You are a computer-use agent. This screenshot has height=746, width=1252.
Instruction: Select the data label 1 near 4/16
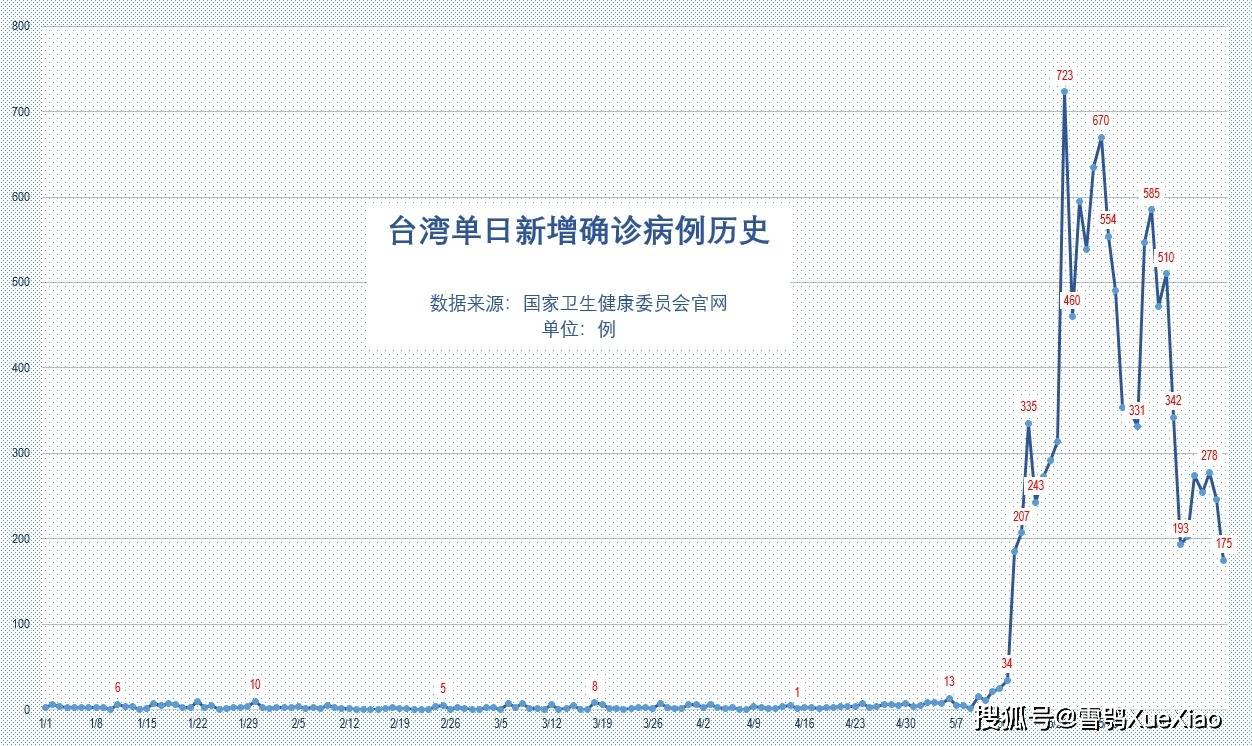click(797, 692)
